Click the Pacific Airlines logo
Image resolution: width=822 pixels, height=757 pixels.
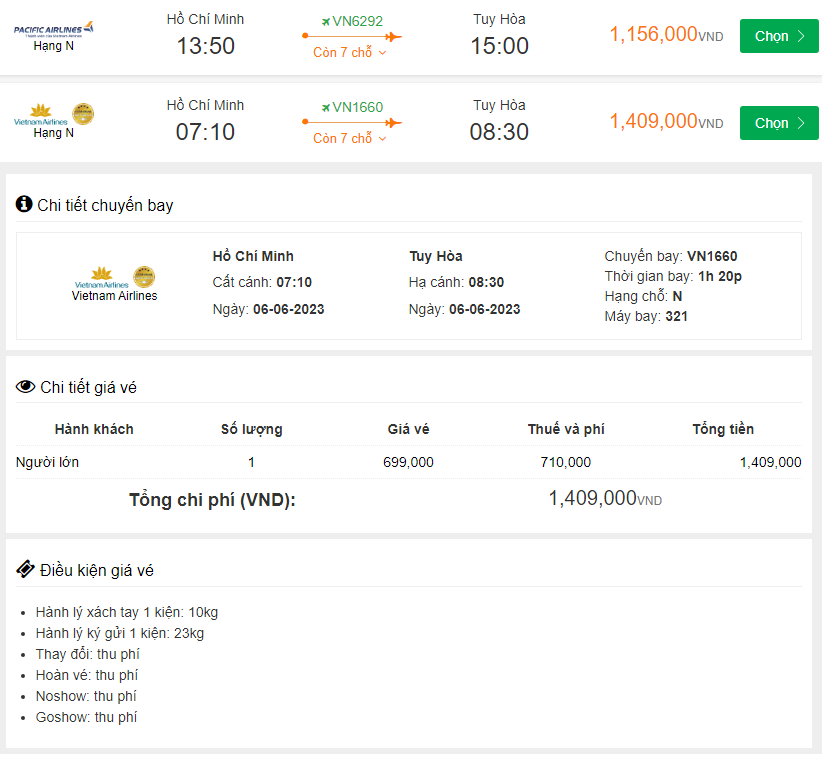pyautogui.click(x=54, y=29)
